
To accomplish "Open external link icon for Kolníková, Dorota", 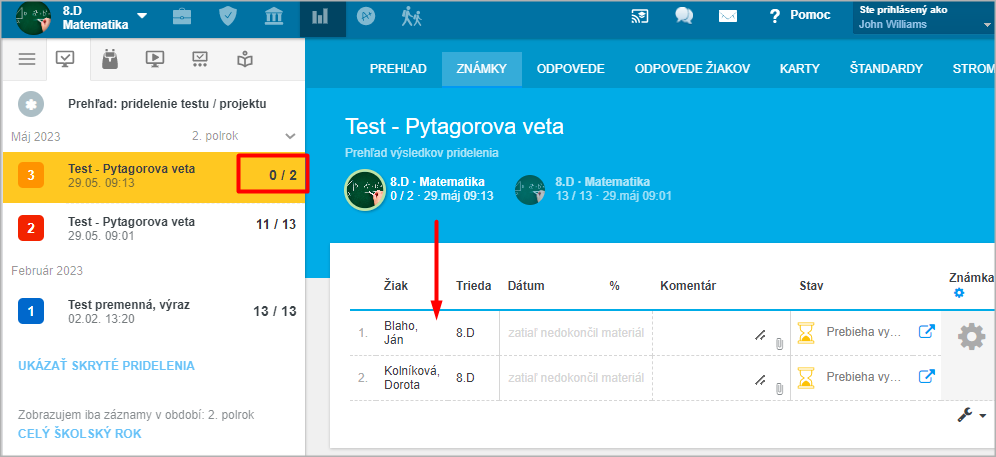I will point(927,376).
